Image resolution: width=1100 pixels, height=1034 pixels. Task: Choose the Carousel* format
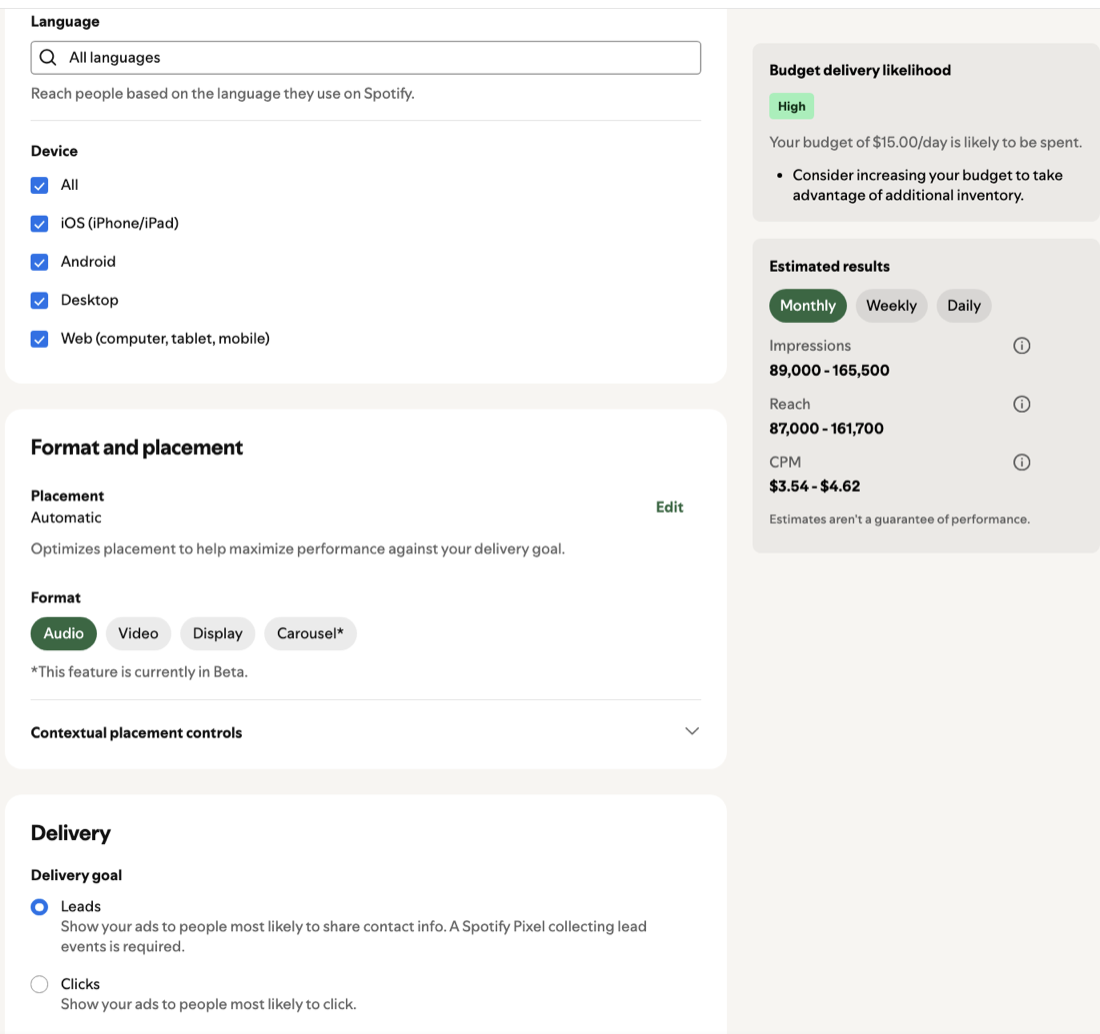[310, 633]
